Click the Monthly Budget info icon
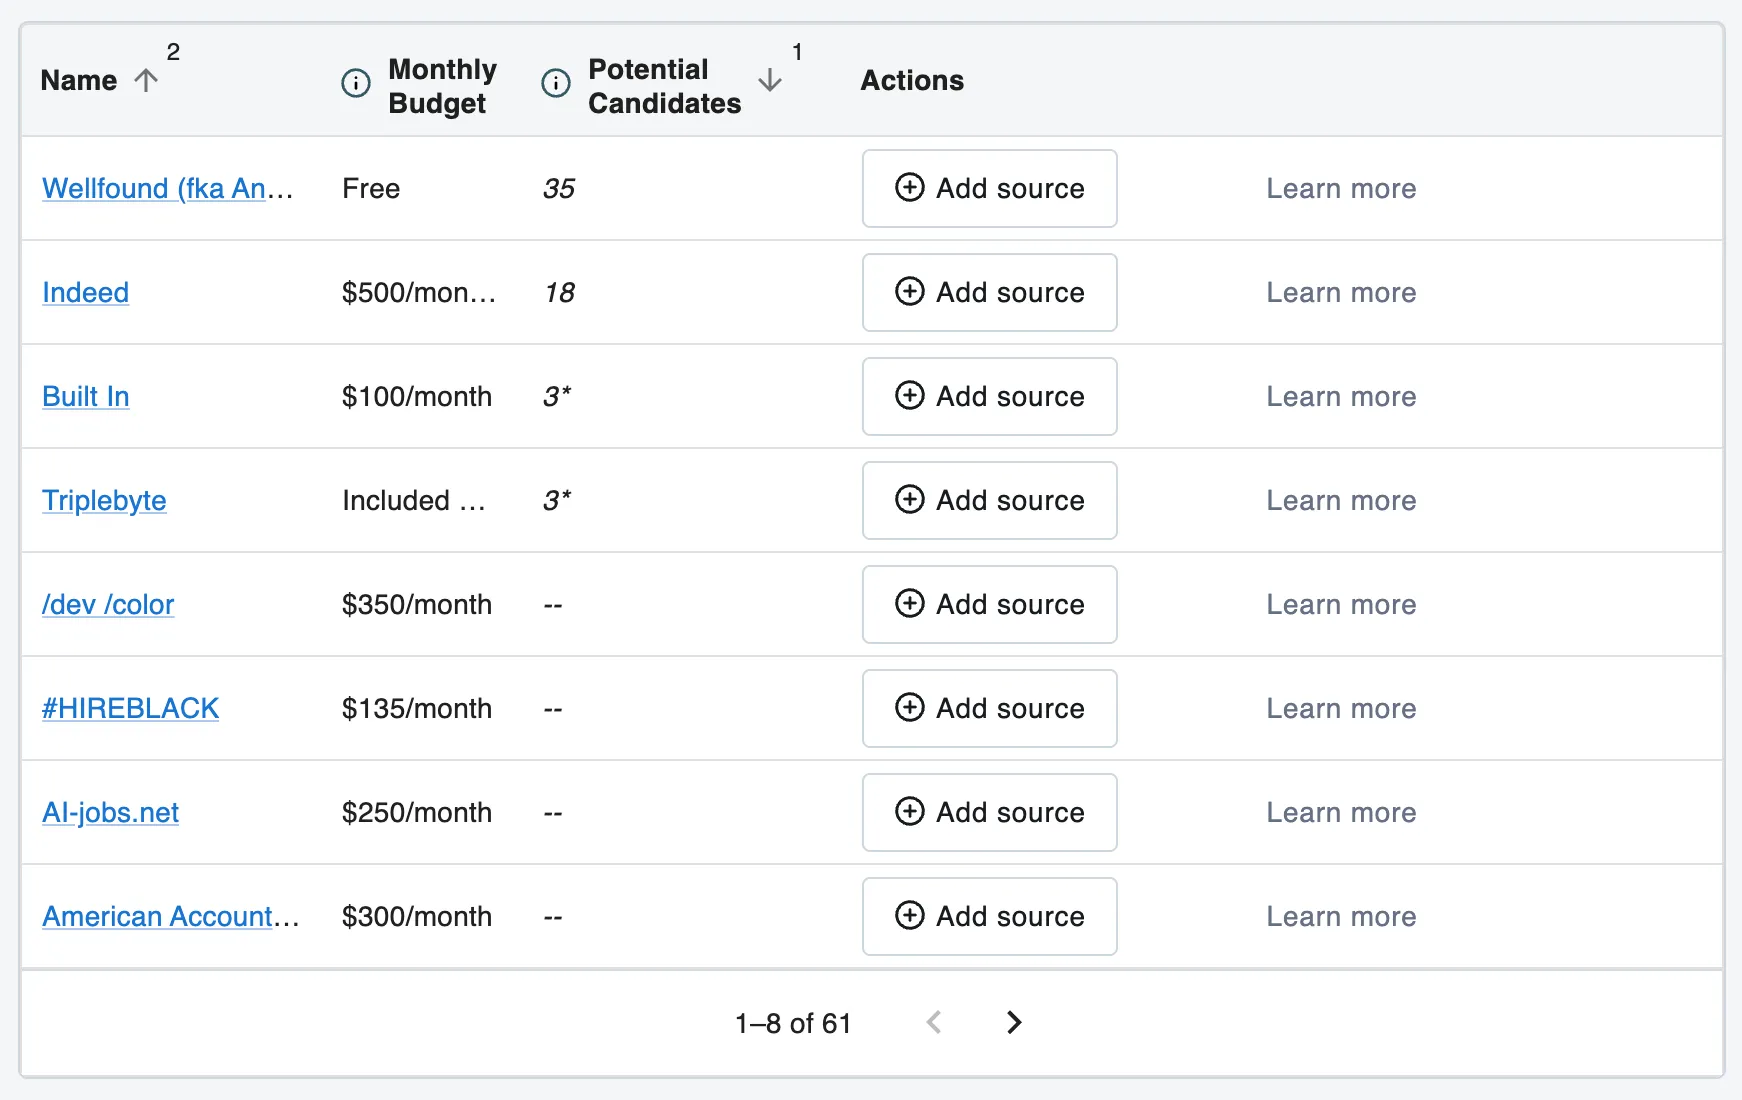The width and height of the screenshot is (1742, 1100). click(356, 83)
